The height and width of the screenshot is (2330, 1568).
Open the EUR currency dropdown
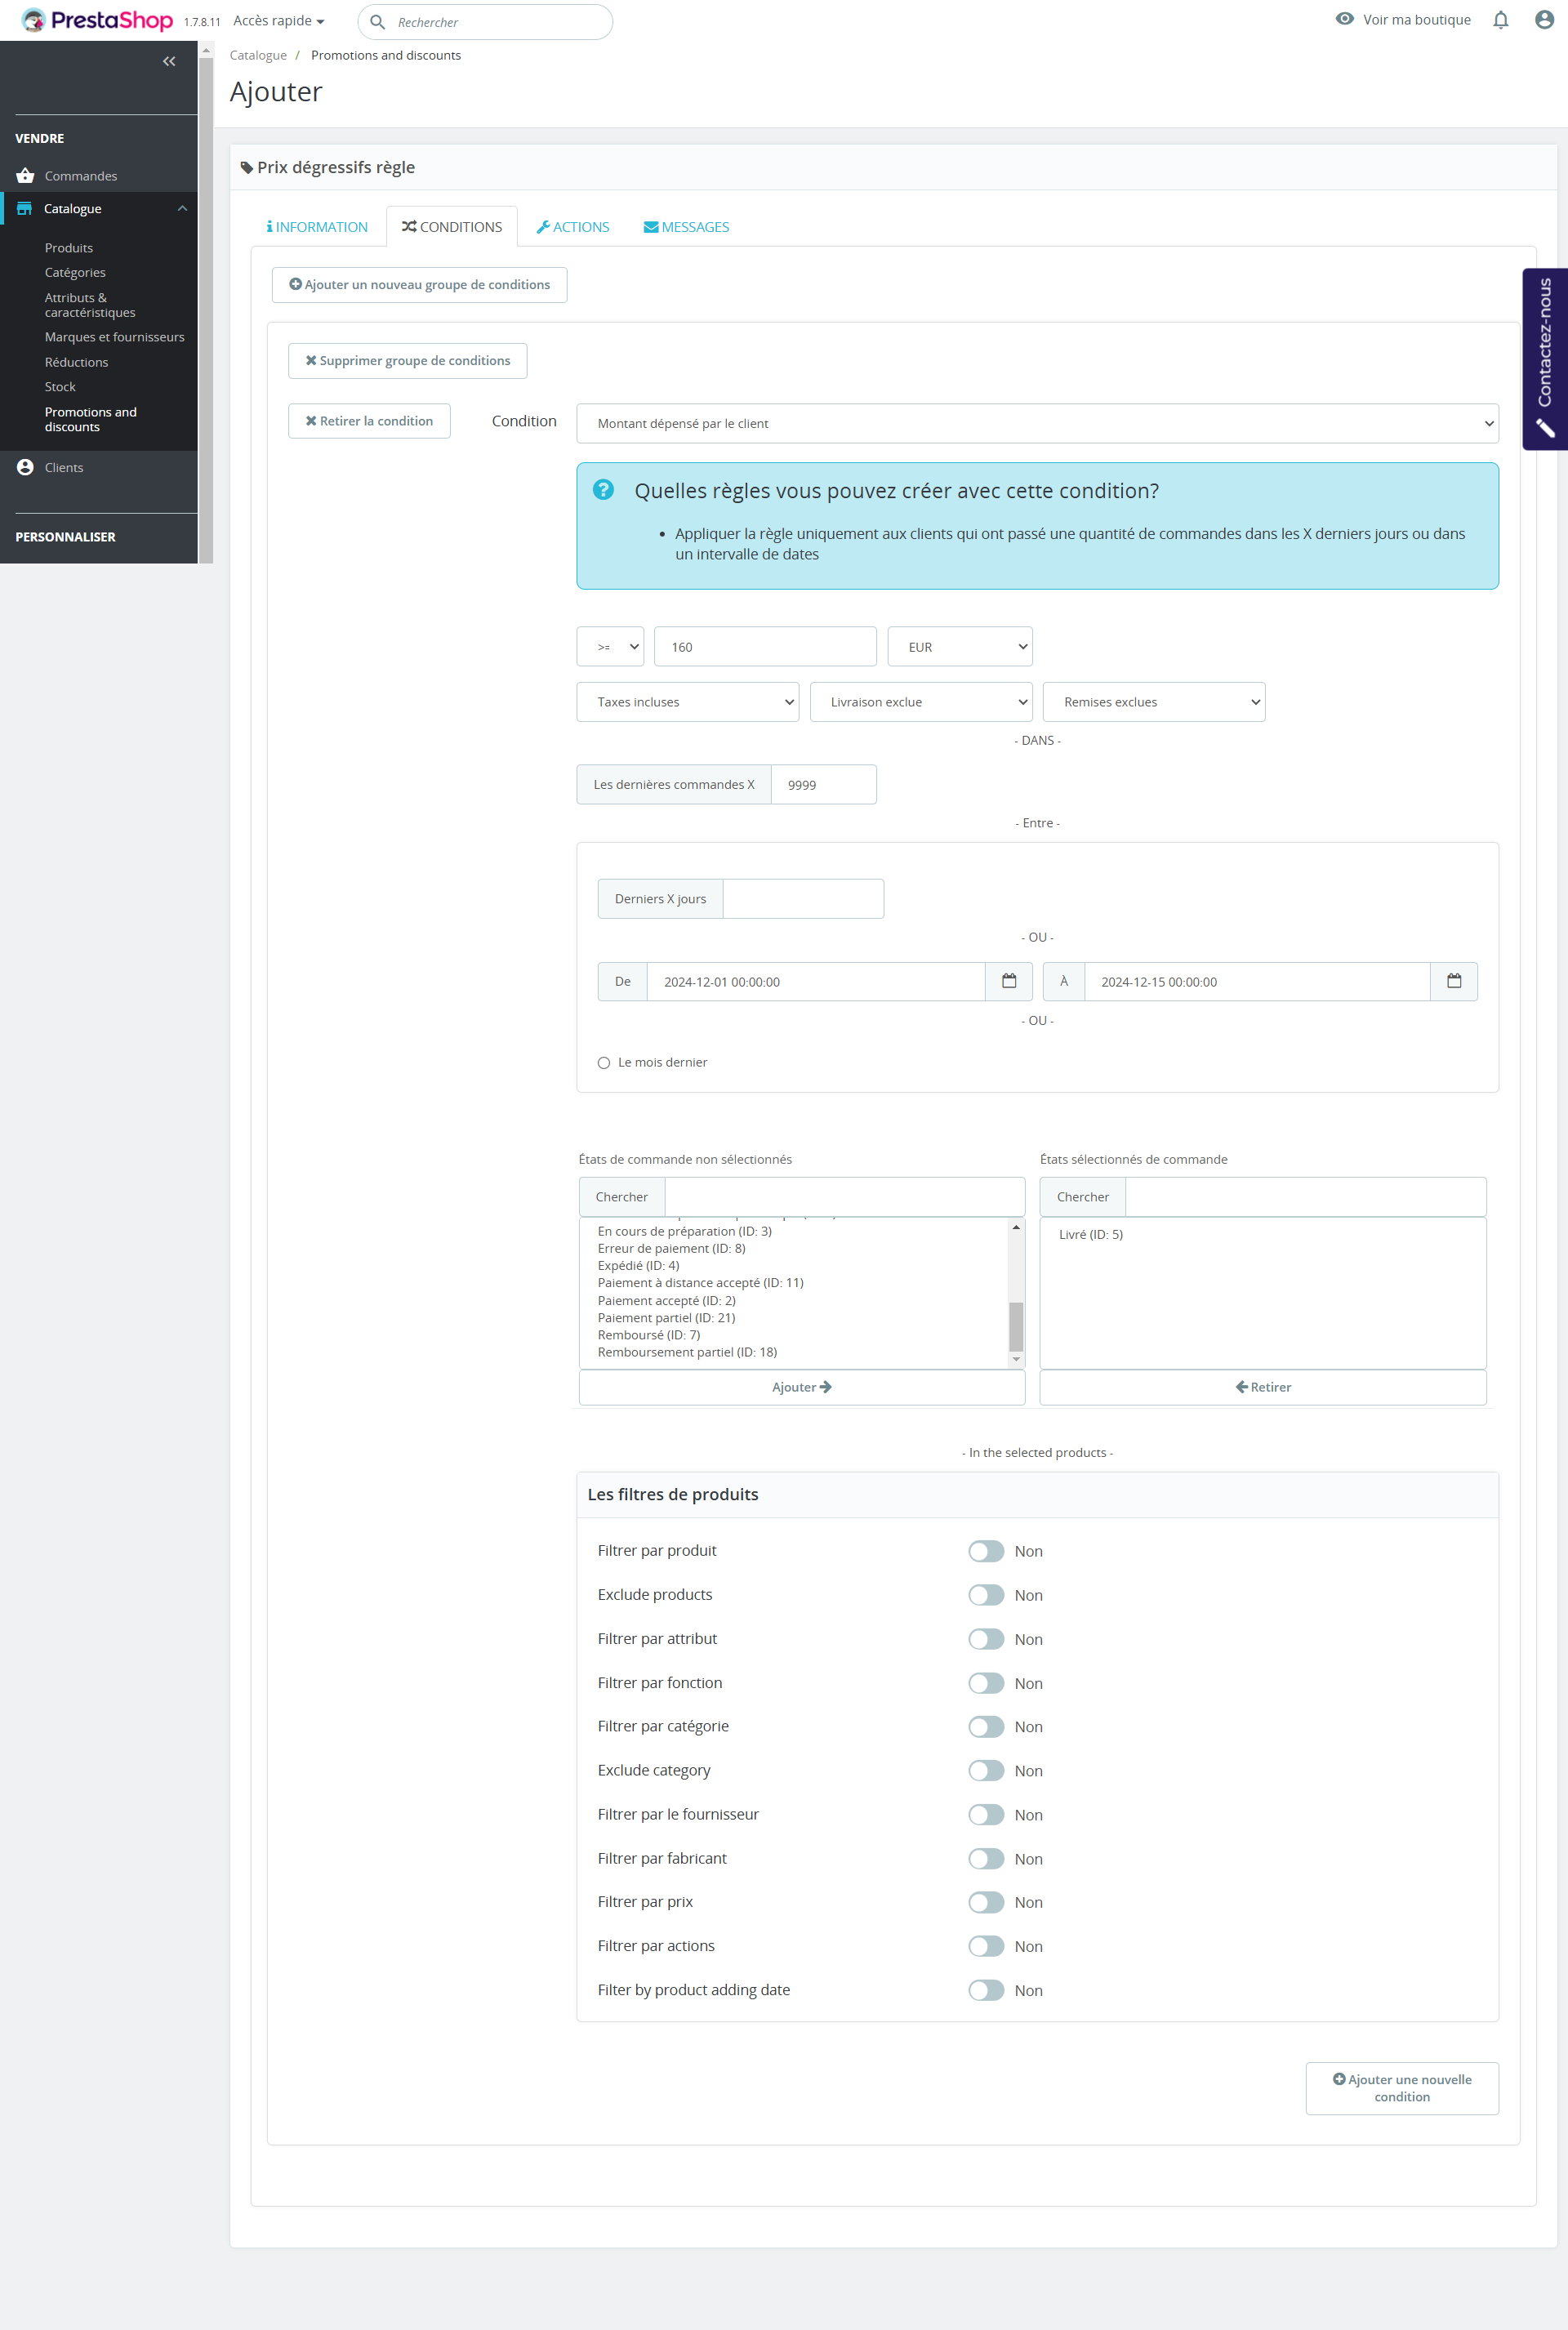(x=959, y=647)
